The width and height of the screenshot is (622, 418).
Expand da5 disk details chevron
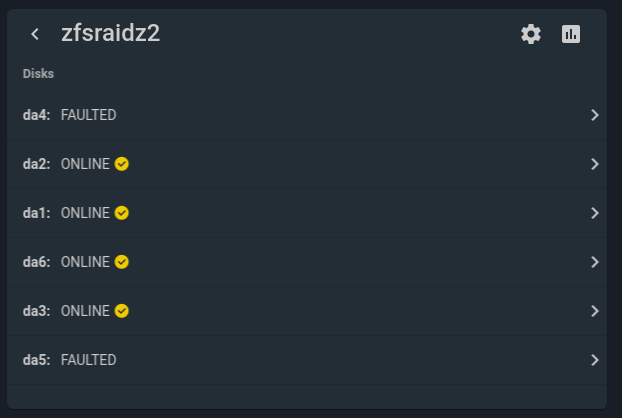click(594, 360)
